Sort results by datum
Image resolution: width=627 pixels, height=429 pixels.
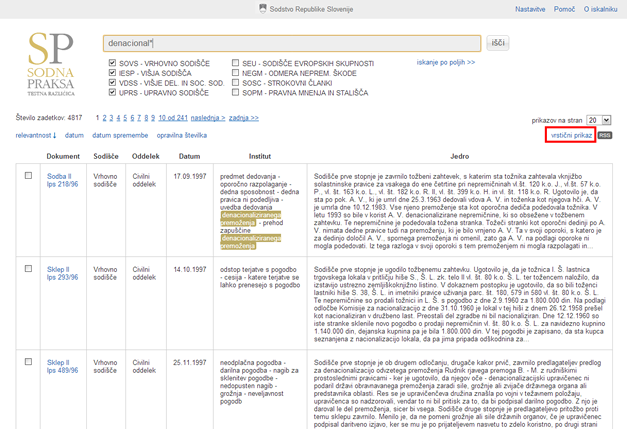click(x=74, y=135)
